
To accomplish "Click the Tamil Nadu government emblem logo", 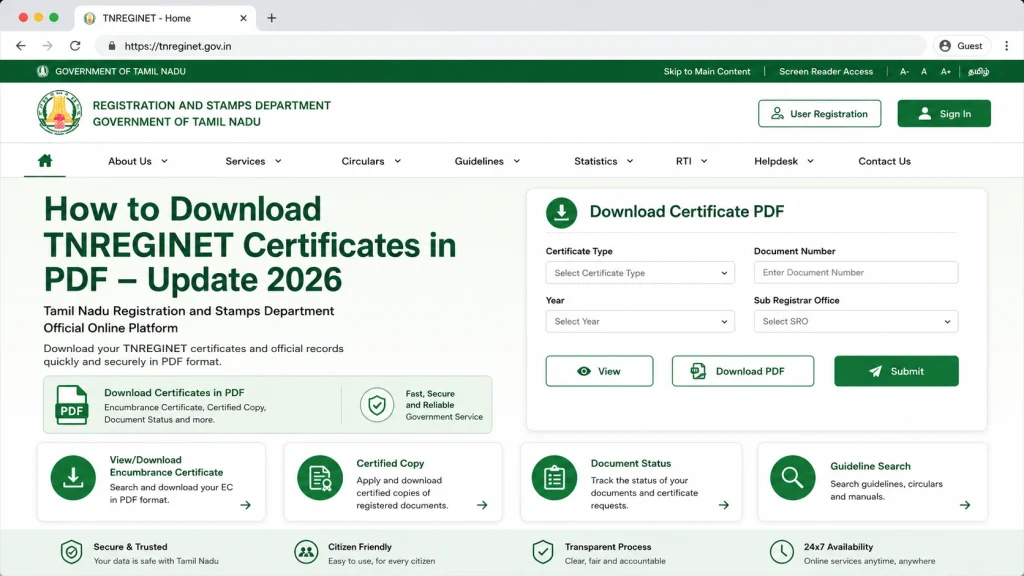I will point(59,112).
